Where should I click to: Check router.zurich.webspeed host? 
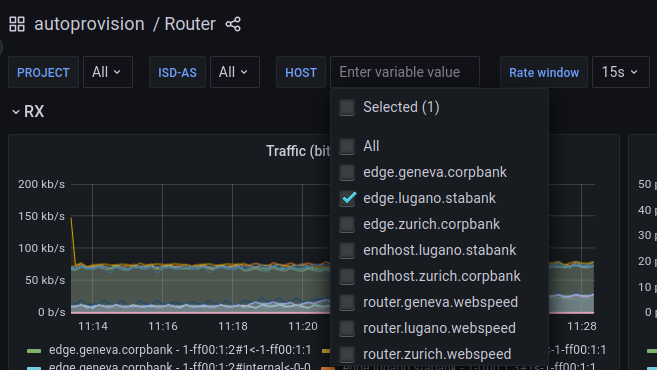tap(347, 354)
